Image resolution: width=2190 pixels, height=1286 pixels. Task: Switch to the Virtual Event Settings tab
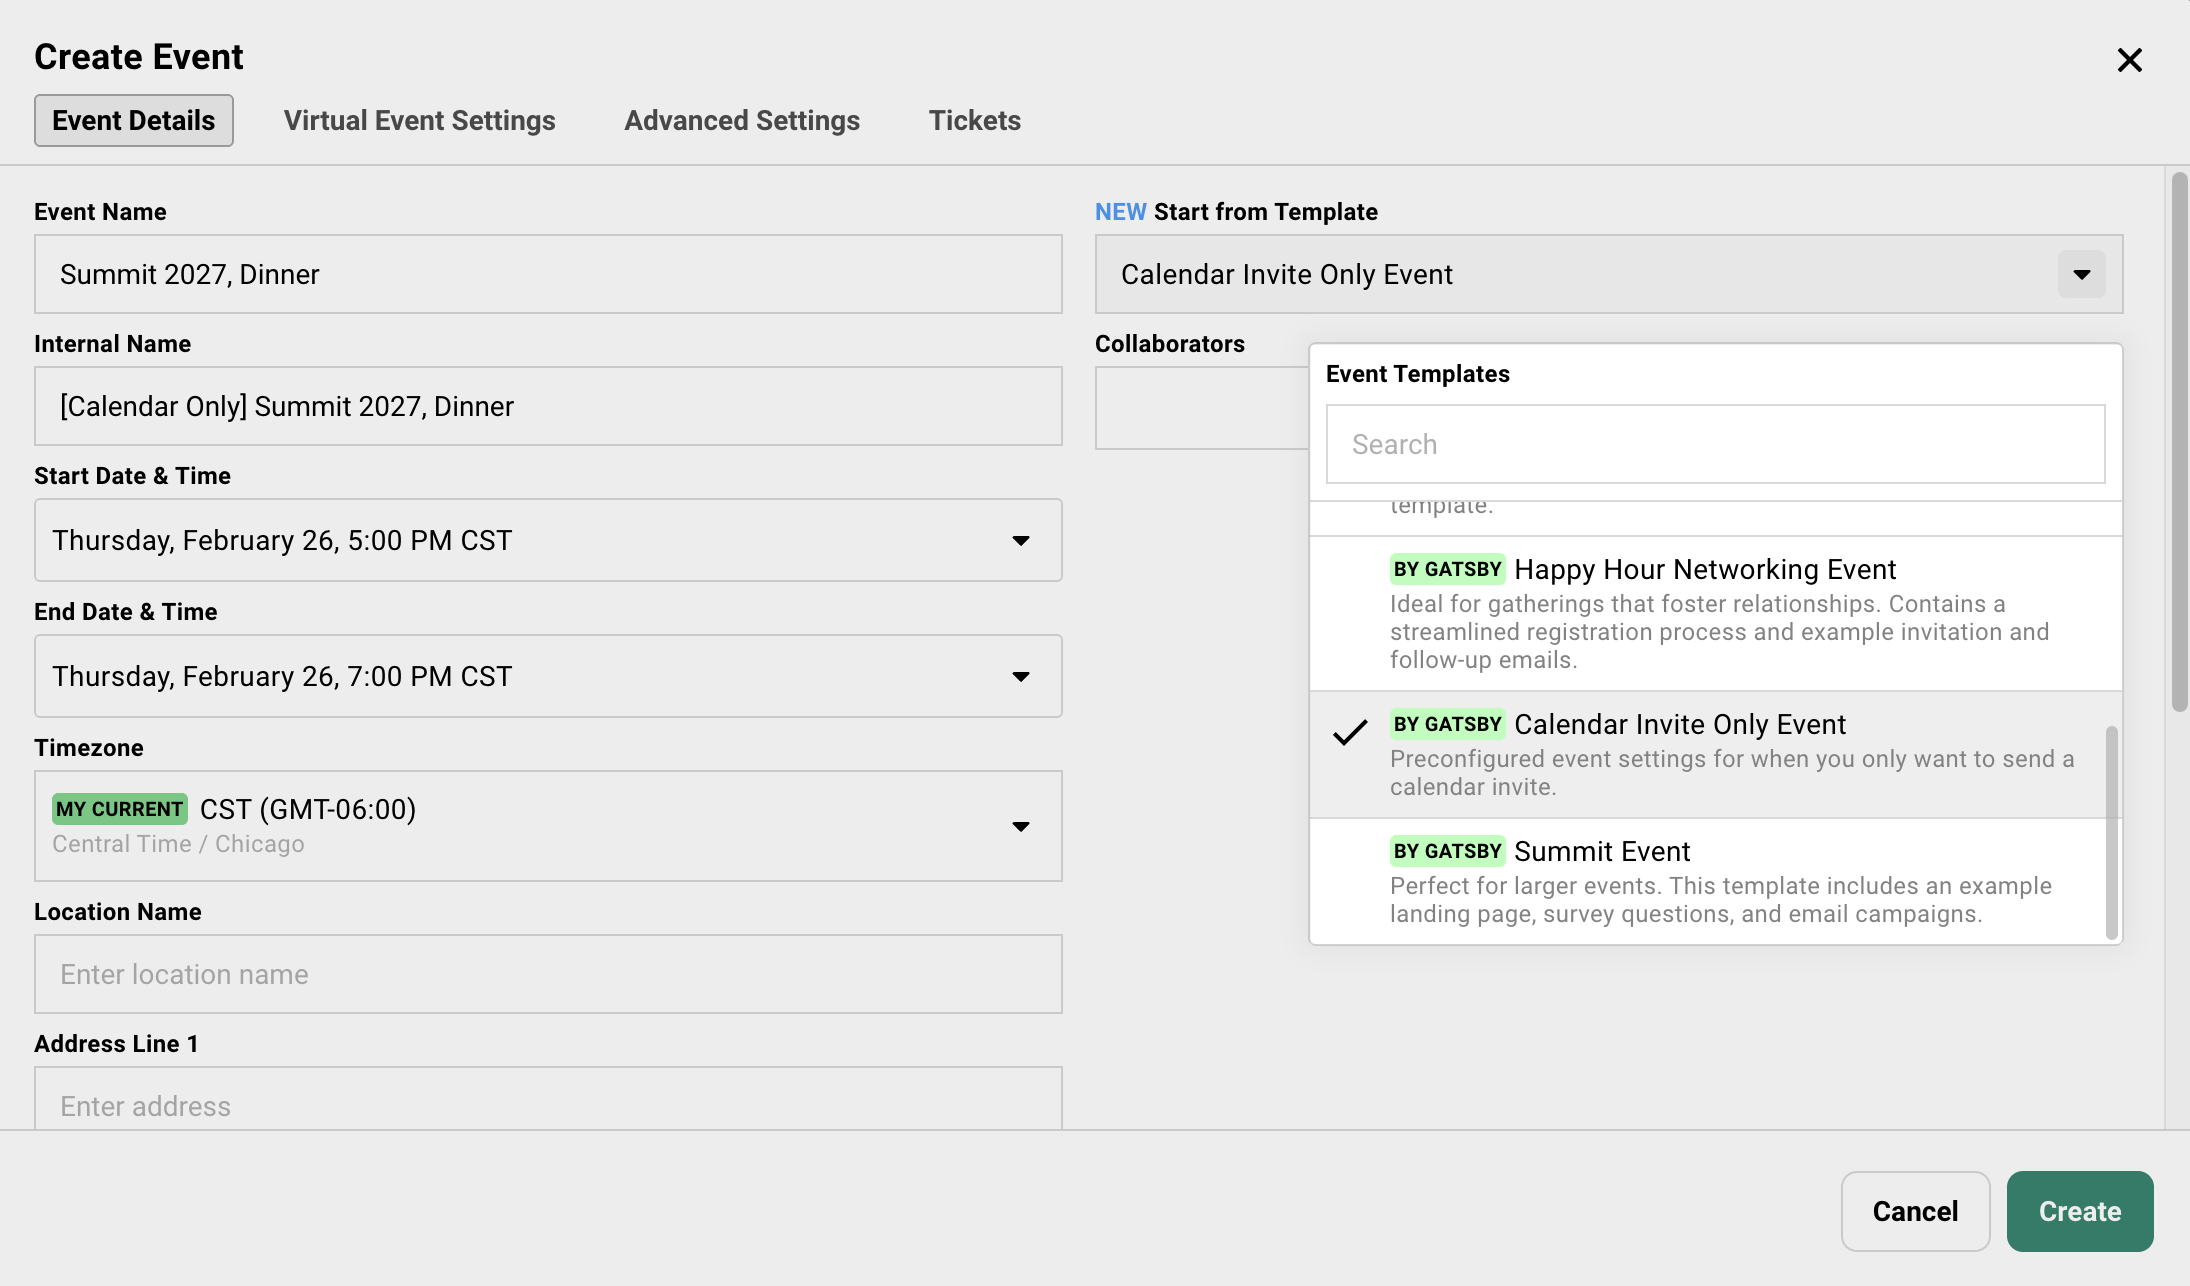tap(419, 120)
